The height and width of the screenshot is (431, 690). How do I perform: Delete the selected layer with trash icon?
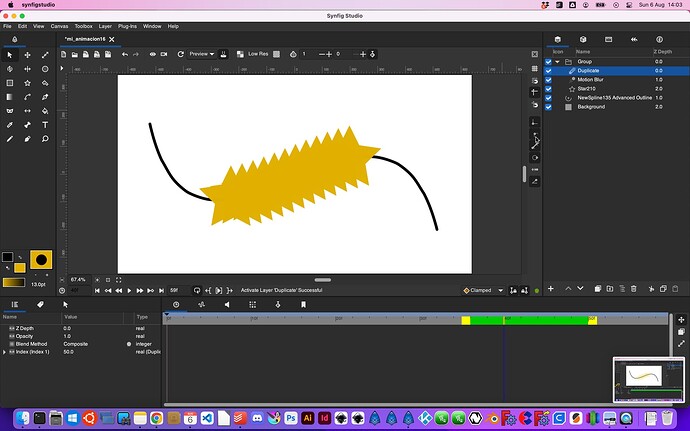tap(633, 289)
